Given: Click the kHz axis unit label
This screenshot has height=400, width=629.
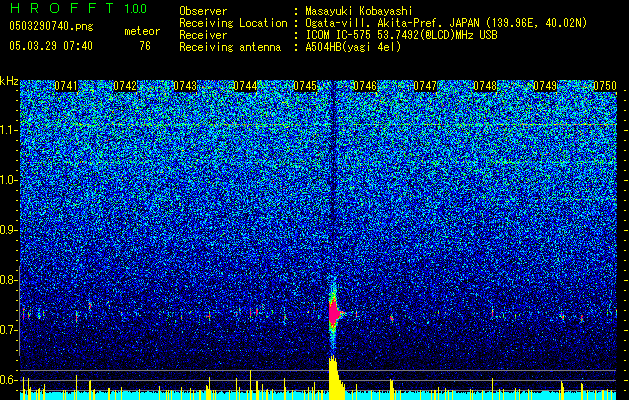Looking at the screenshot, I should coord(9,81).
